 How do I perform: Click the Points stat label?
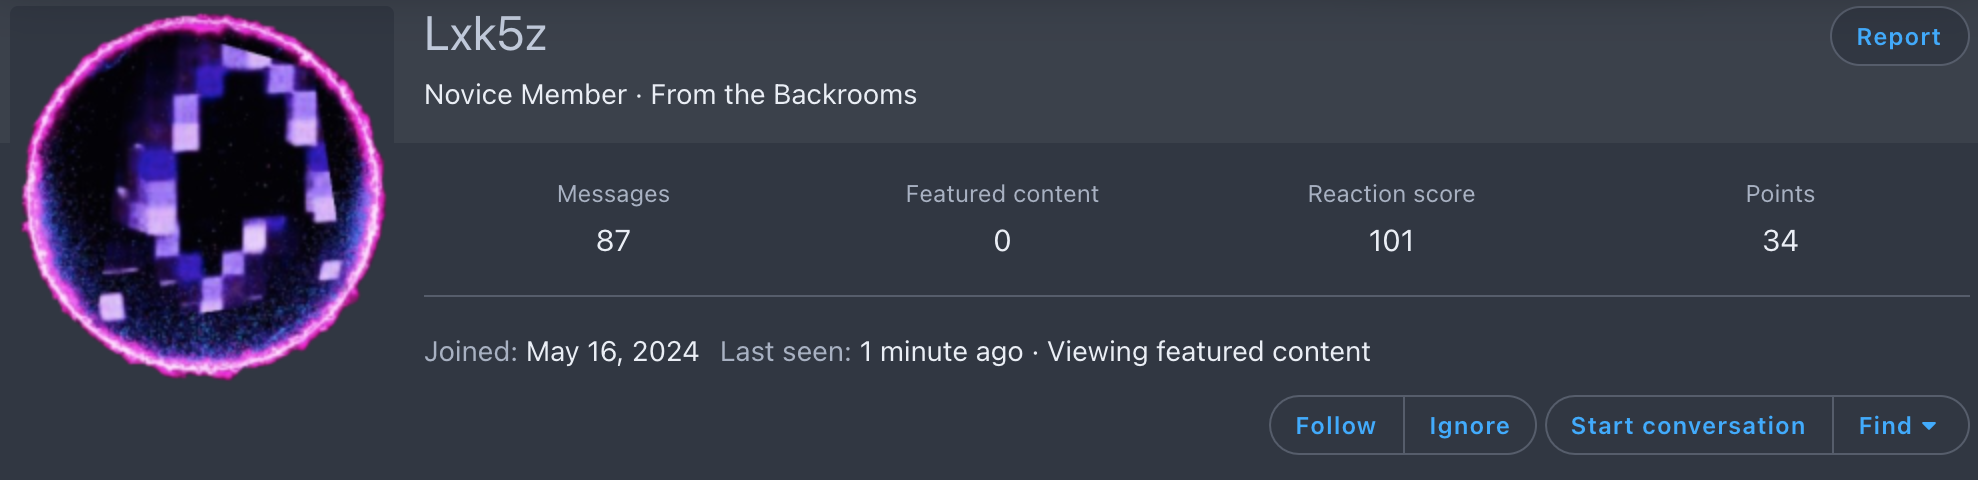tap(1780, 194)
